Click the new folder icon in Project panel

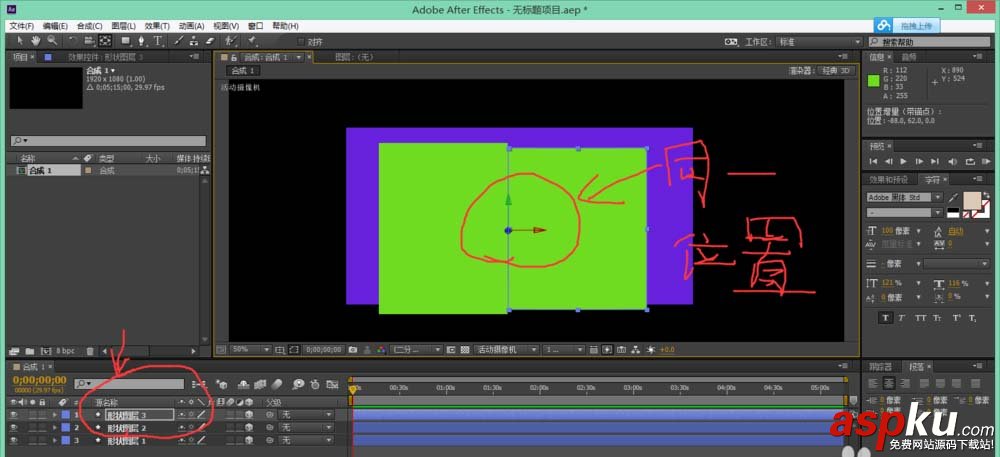(x=29, y=351)
